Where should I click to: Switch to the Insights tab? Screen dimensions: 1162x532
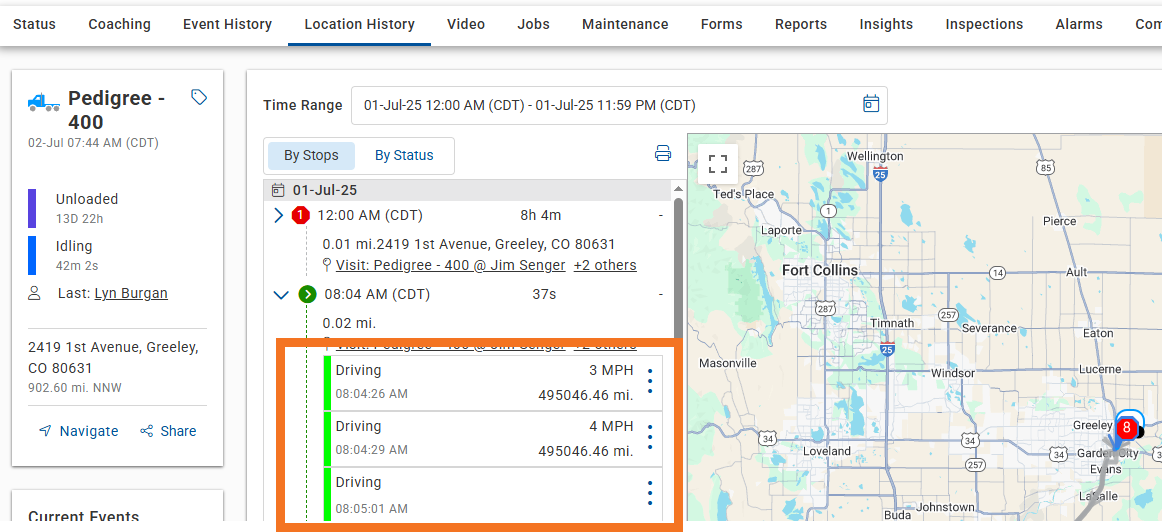pos(886,24)
